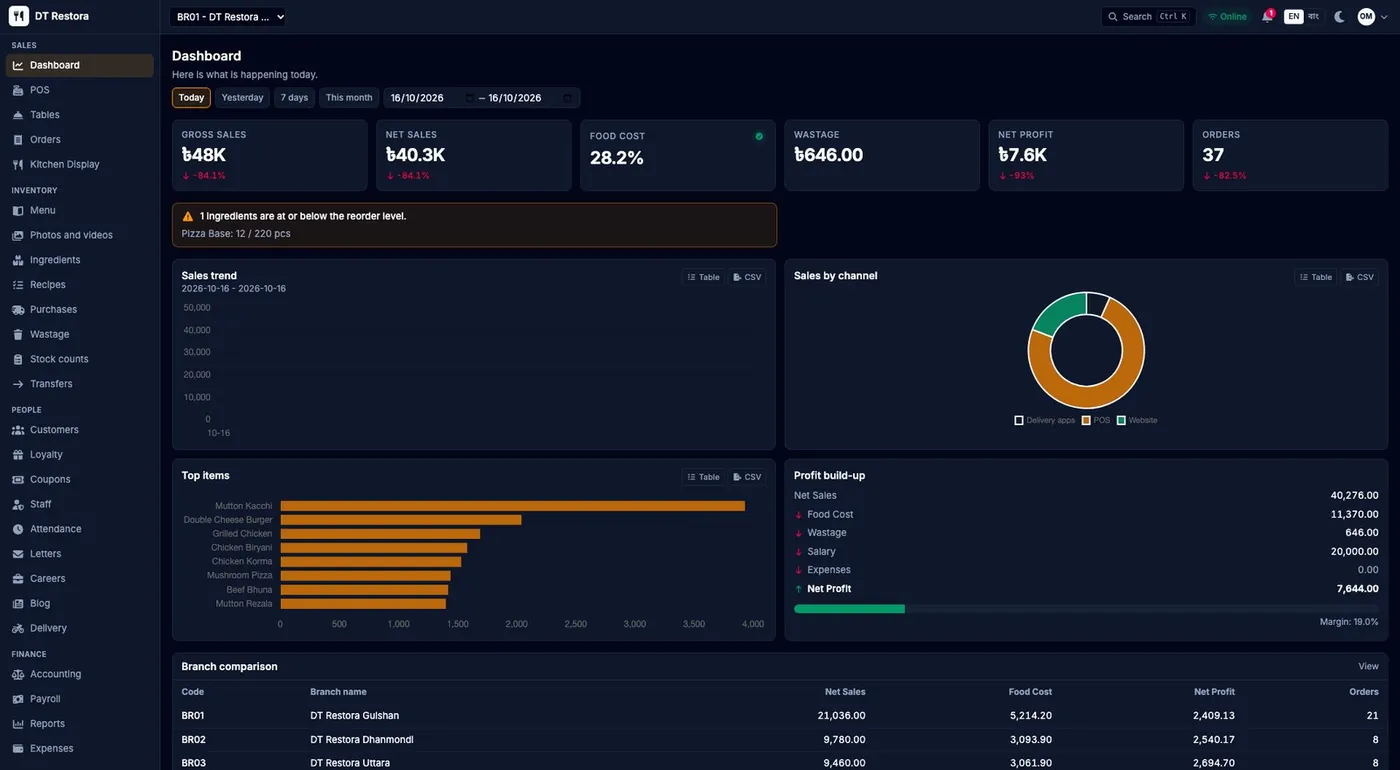Screen dimensions: 1400x770
Task: Click the DT Restora Dhanmondi row
Action: 780,740
